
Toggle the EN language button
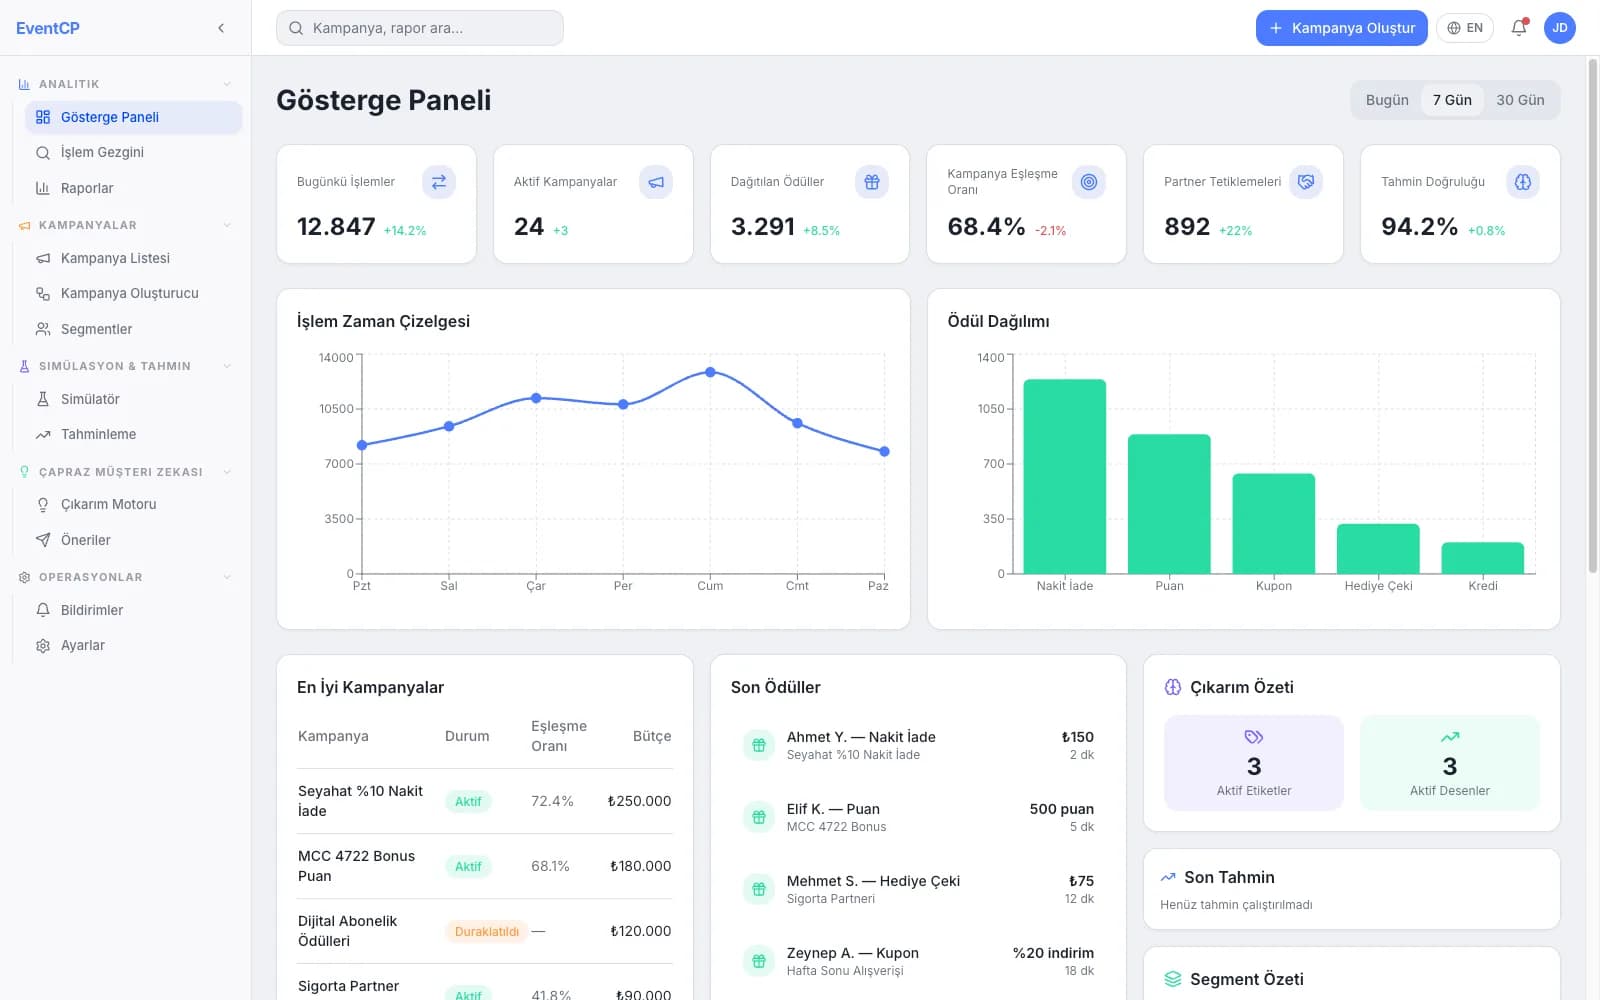point(1465,28)
